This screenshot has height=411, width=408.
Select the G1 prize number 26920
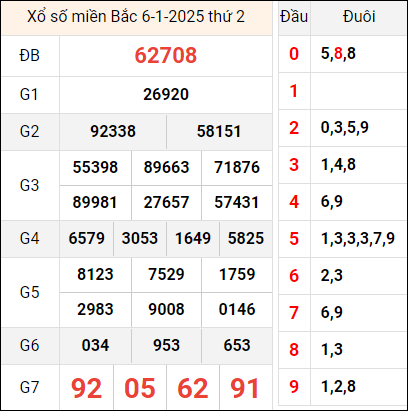[166, 95]
